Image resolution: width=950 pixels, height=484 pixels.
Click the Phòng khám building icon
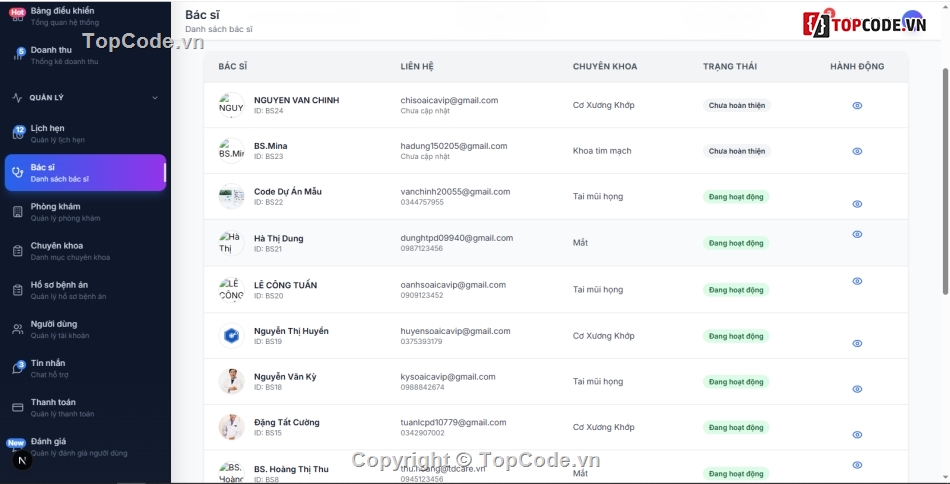17,211
